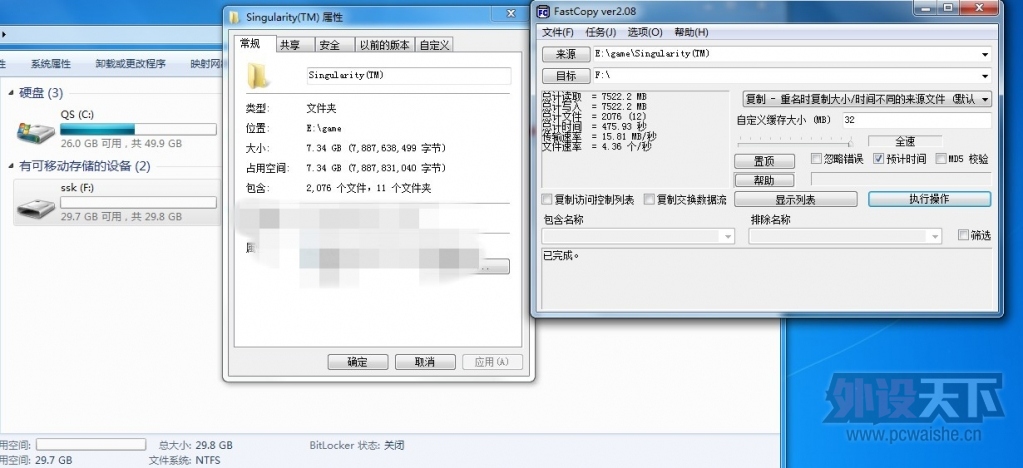The width and height of the screenshot is (1023, 468).
Task: Click the 传输速率 = 15.81 MB/秒 line
Action: (x=600, y=137)
